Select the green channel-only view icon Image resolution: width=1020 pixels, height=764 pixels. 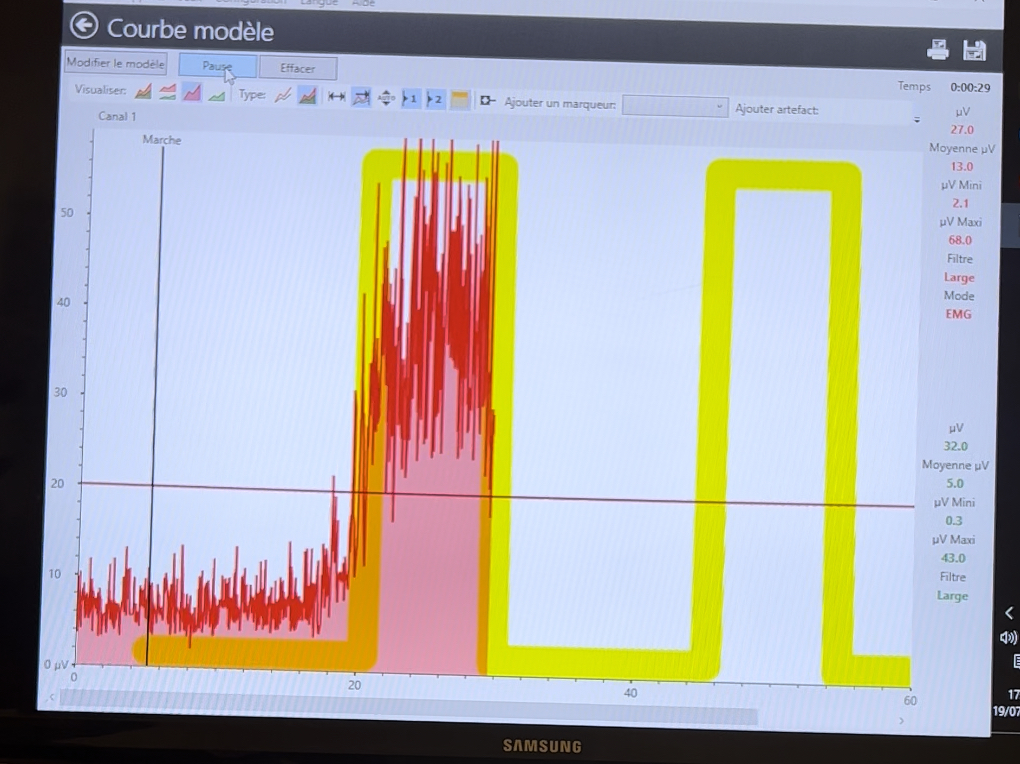(x=216, y=95)
